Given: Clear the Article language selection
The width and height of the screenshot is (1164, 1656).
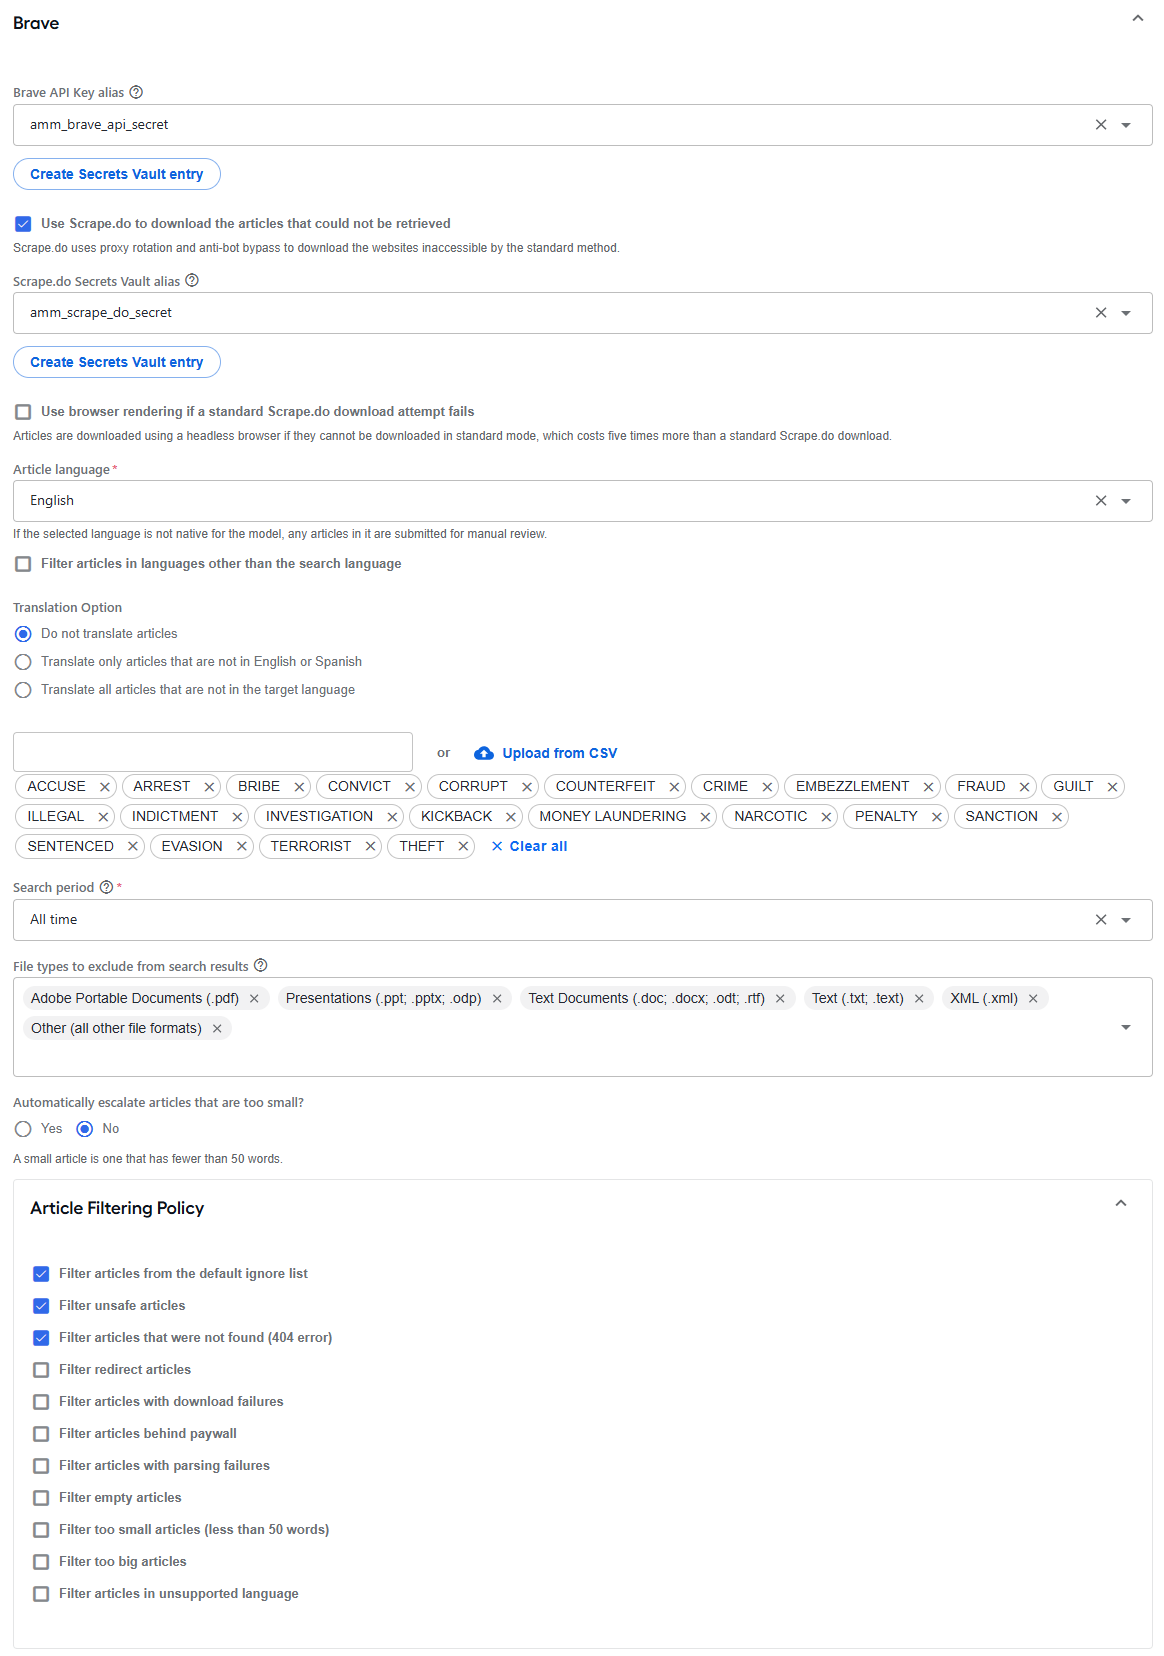Looking at the screenshot, I should pos(1101,501).
